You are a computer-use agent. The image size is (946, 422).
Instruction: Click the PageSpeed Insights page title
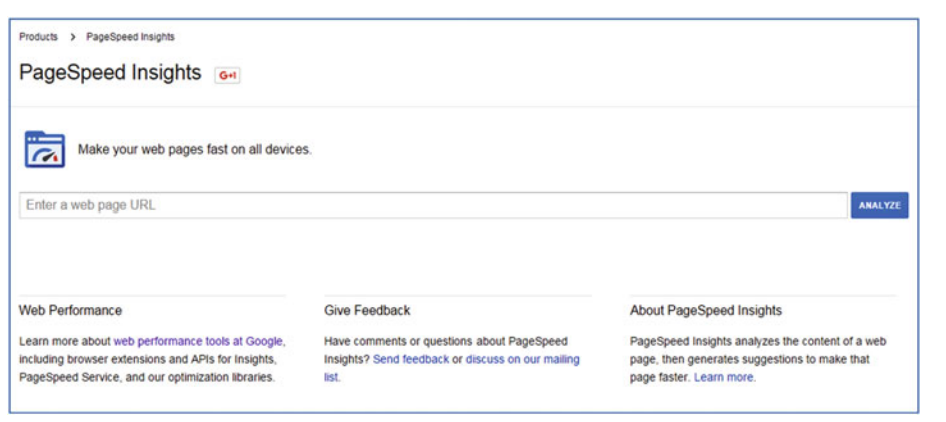pyautogui.click(x=110, y=72)
